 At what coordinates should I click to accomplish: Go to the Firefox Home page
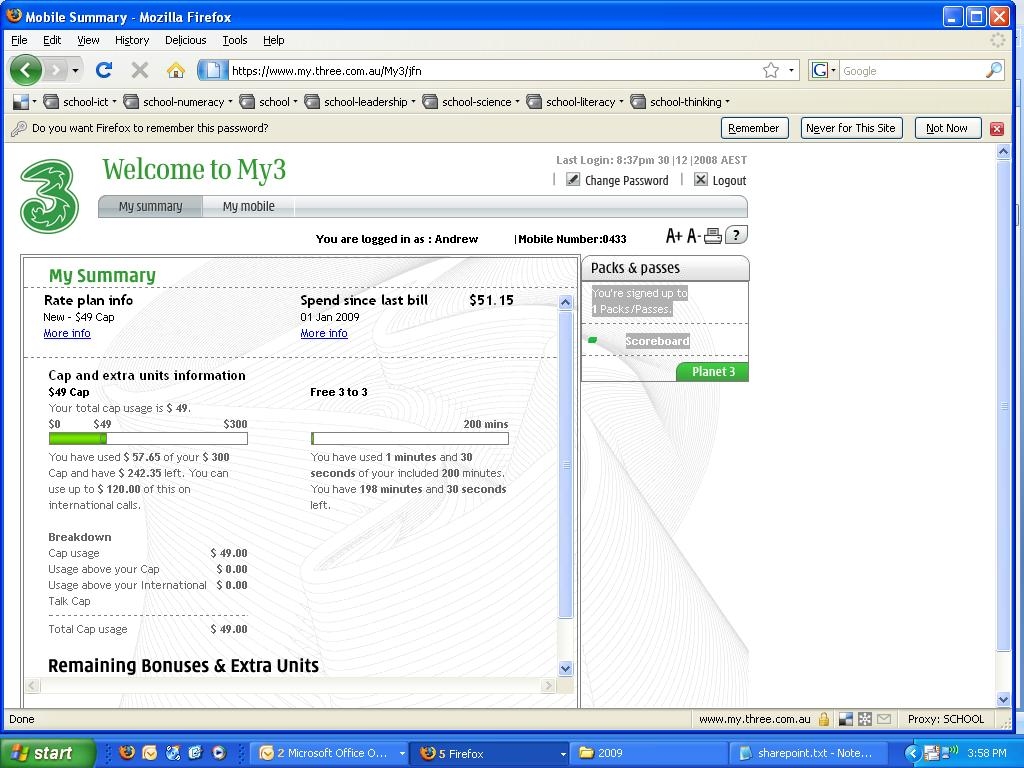175,70
